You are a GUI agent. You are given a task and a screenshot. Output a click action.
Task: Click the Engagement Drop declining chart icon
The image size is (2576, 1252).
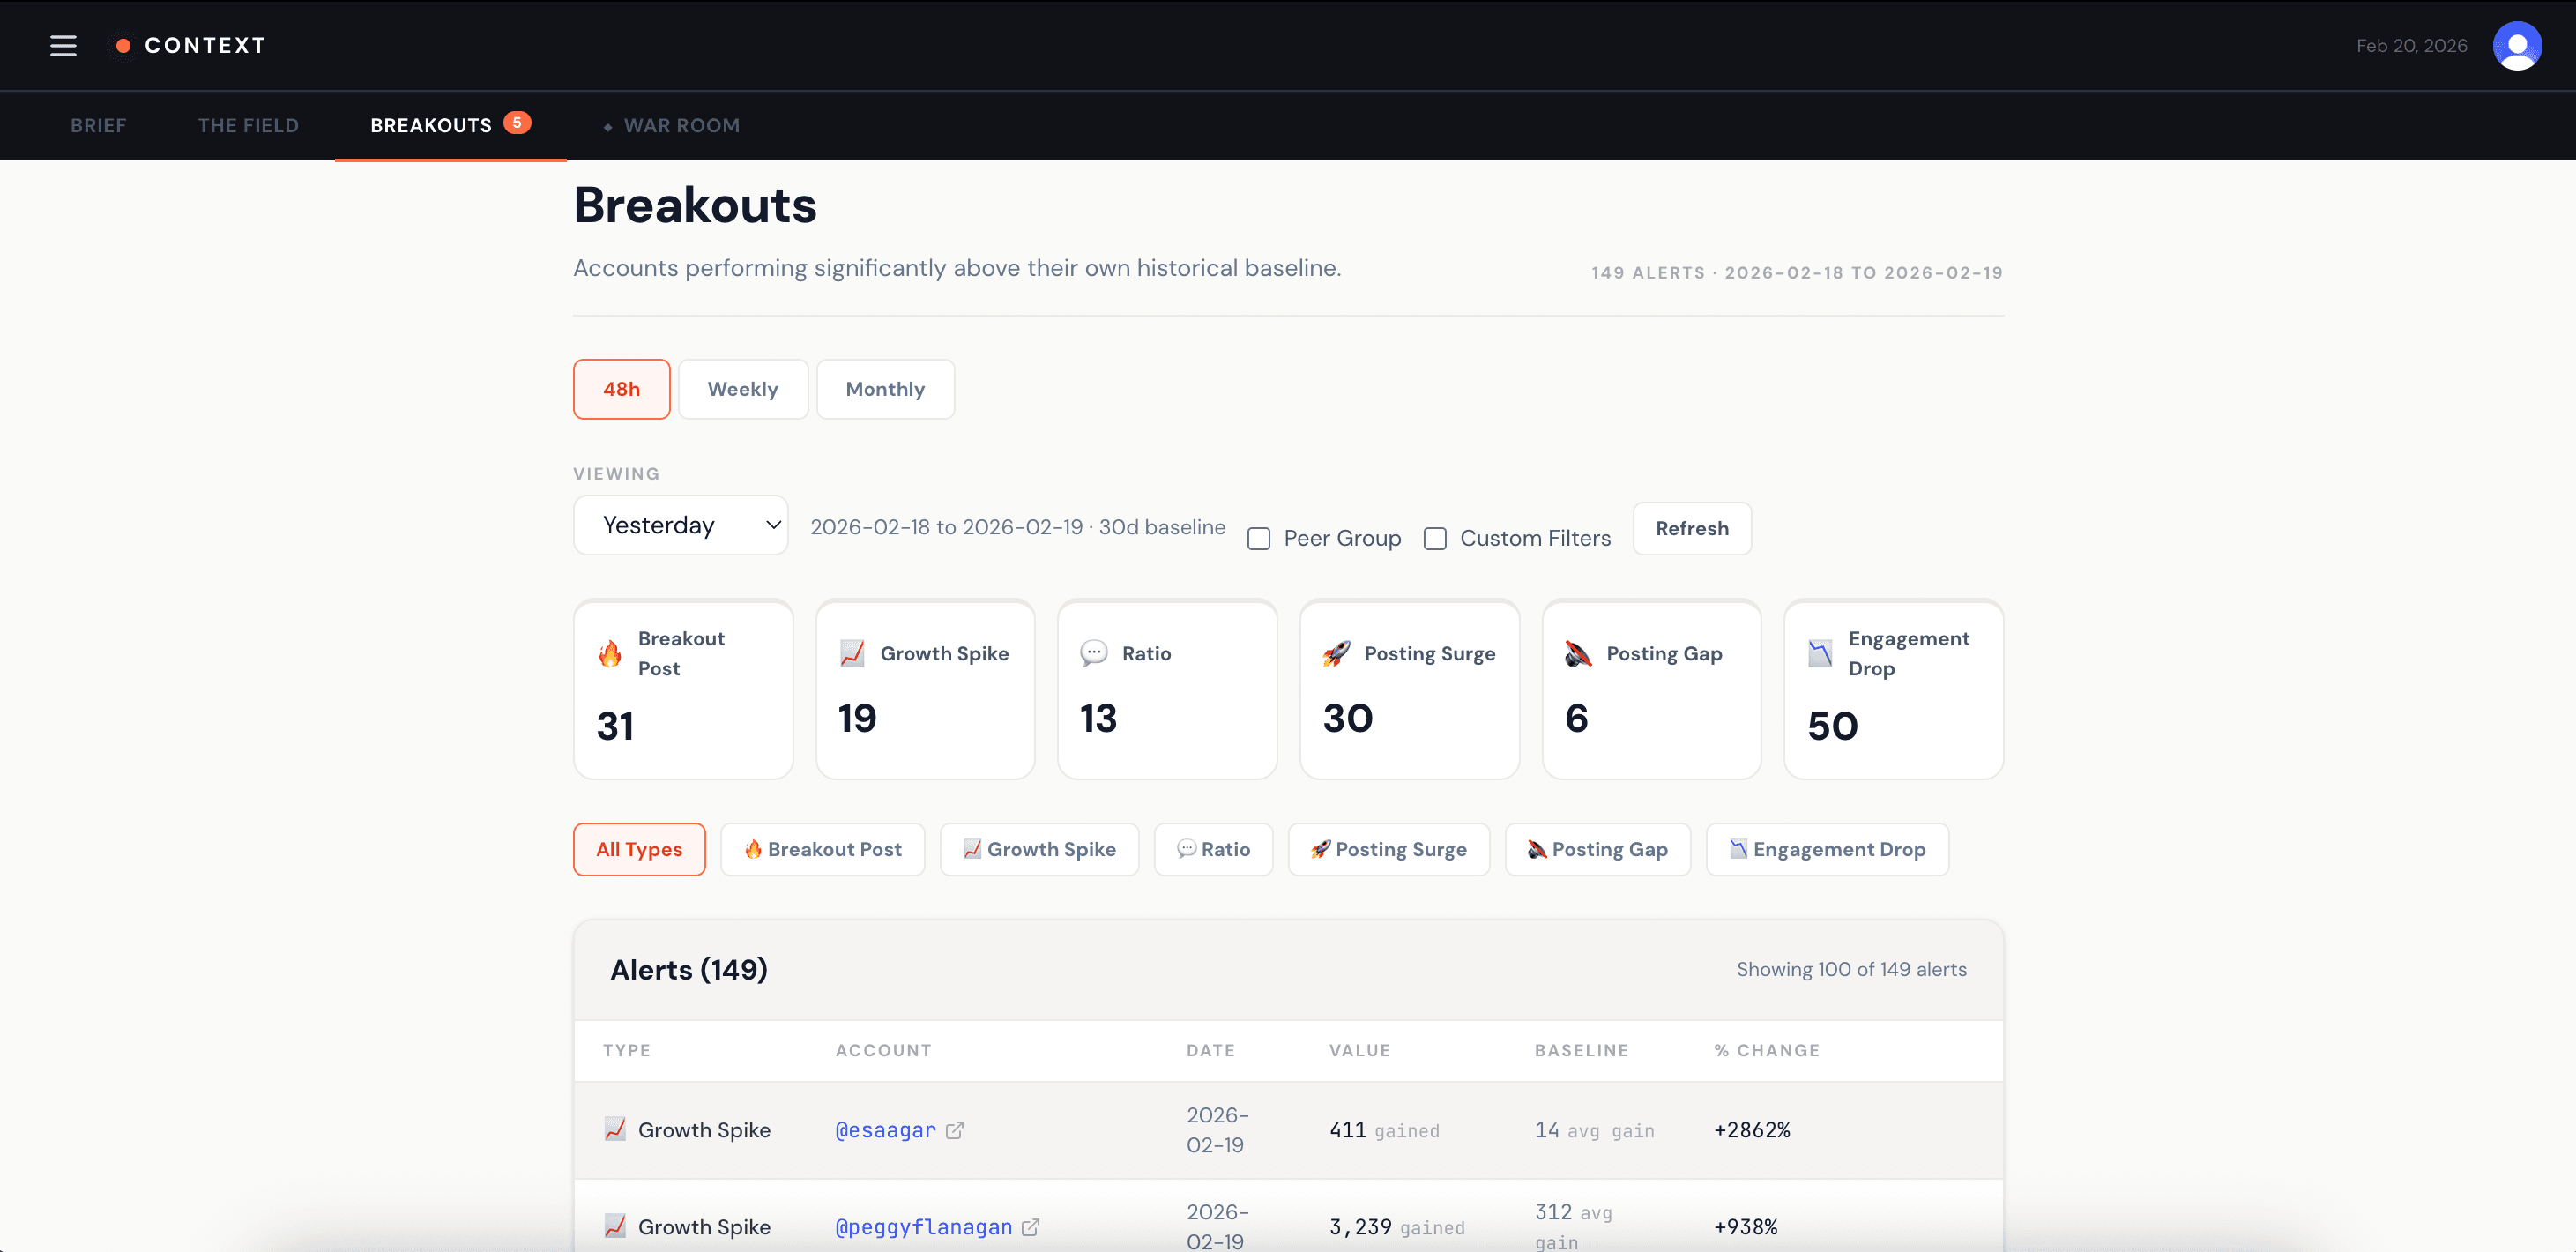(x=1820, y=653)
